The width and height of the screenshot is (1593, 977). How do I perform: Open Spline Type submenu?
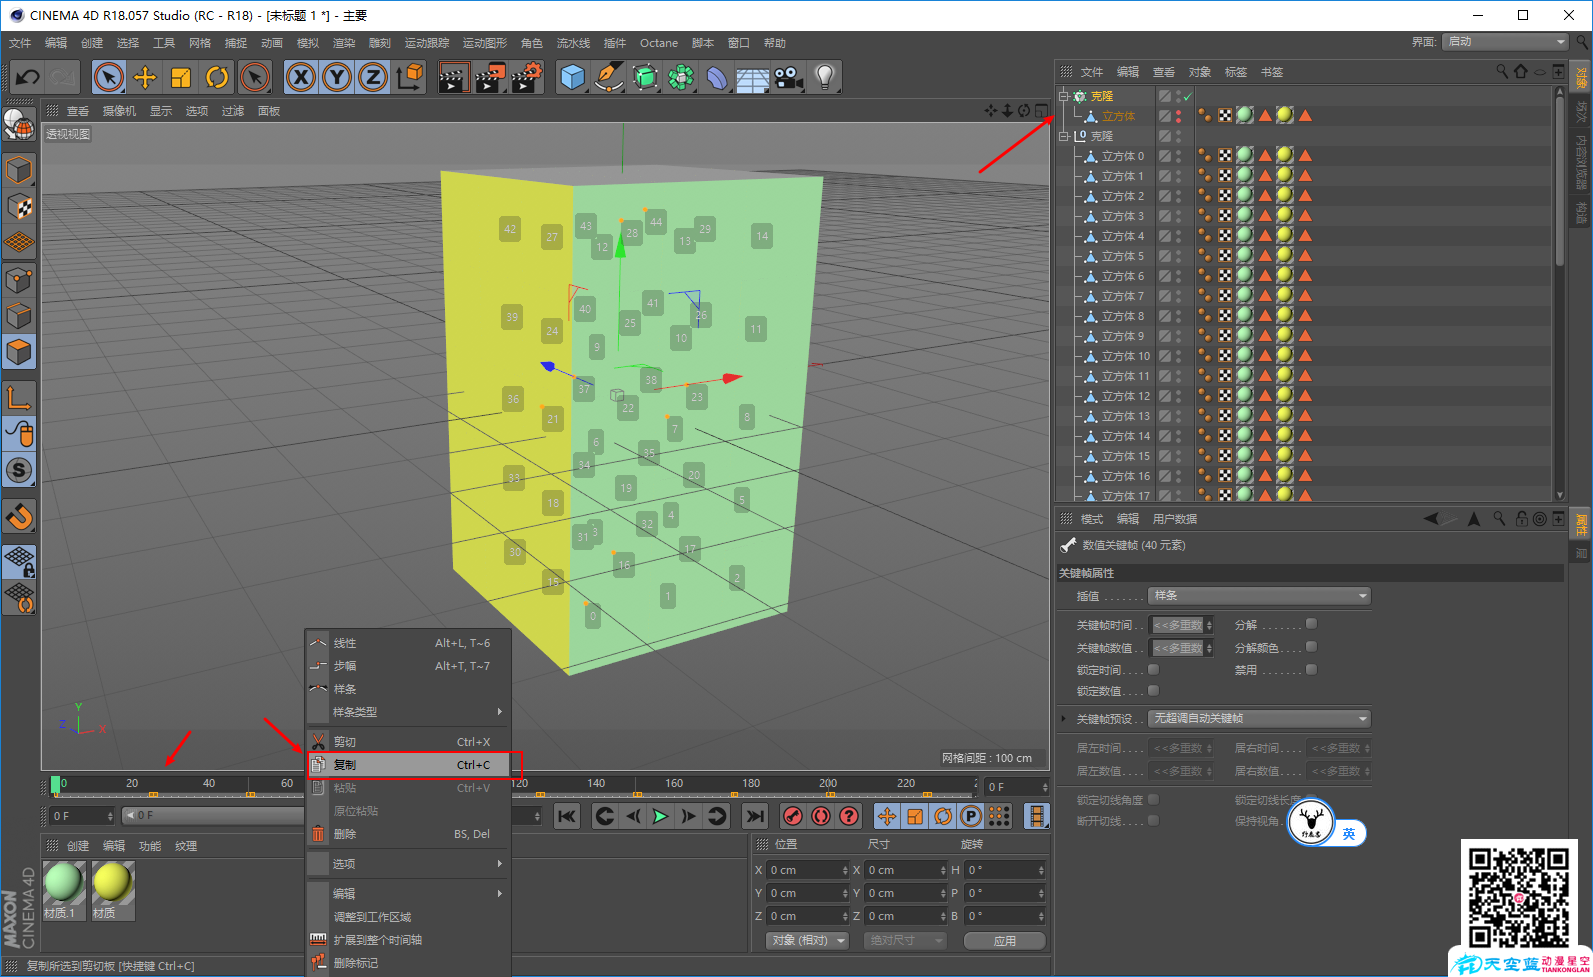[x=409, y=712]
